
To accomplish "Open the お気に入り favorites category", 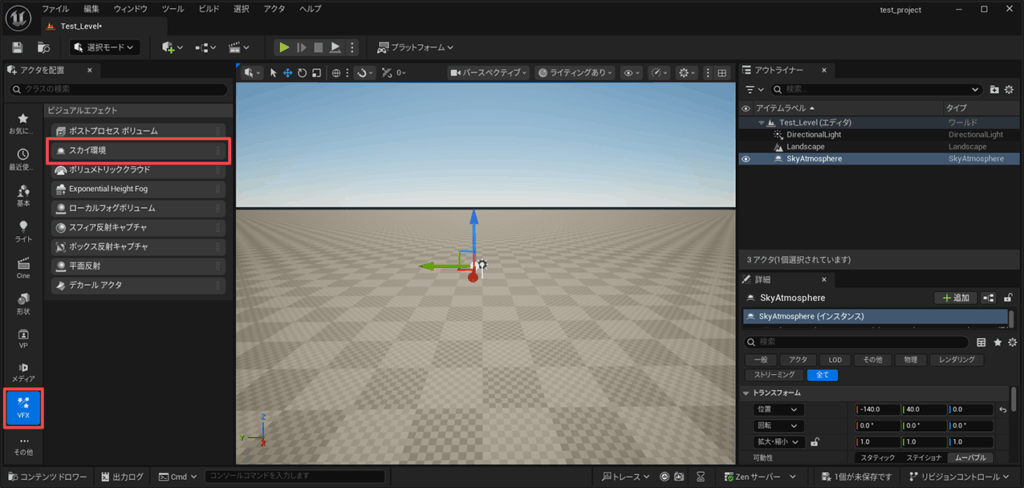I will [23, 123].
